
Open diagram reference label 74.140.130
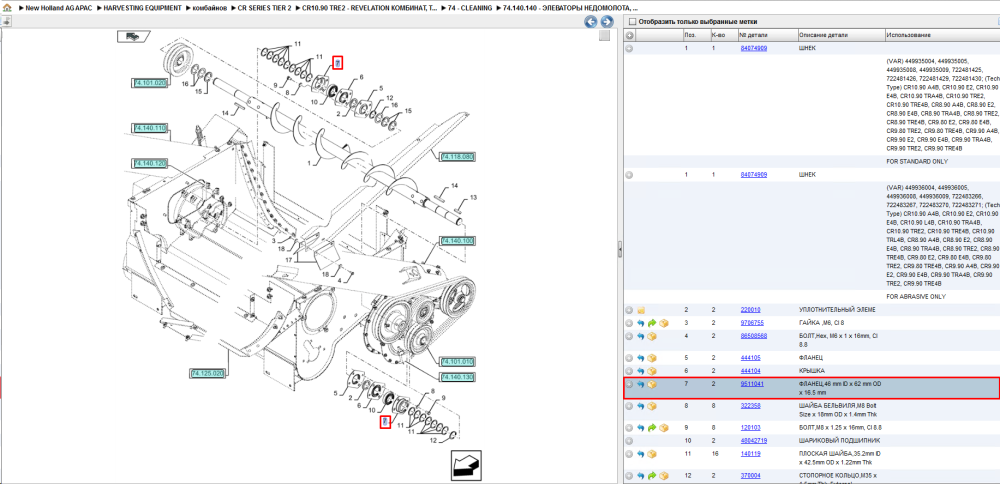(457, 378)
